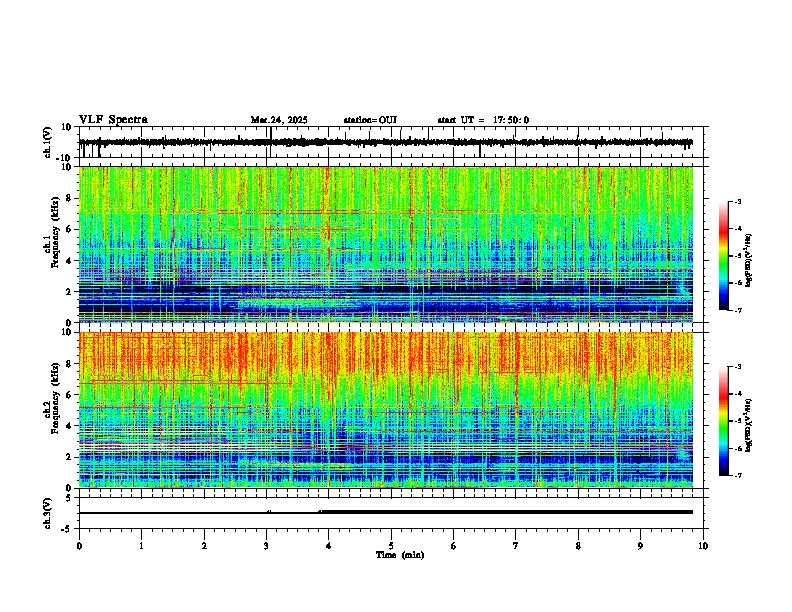Click the "-3" value on ch.1 color bar
792x612 pixels.
[x=737, y=201]
